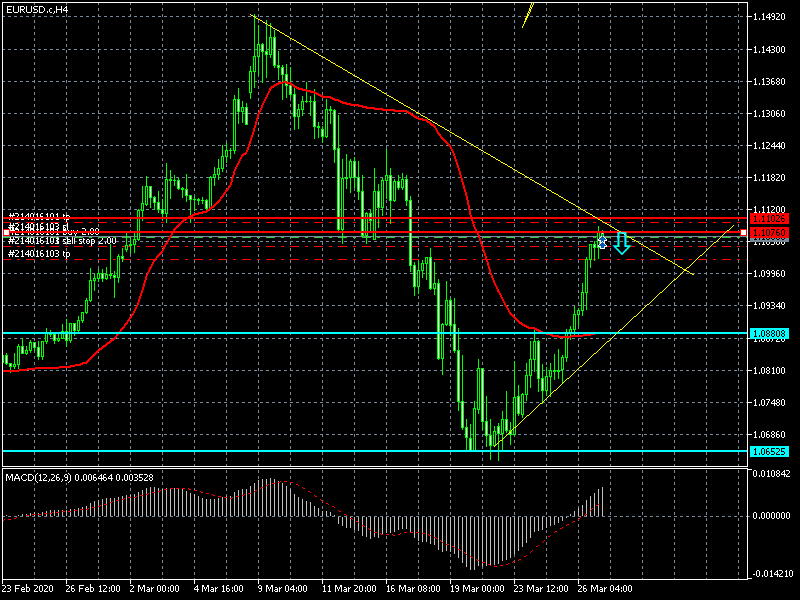Screen dimensions: 800x600
Task: Click the 1.07480 price scale value
Action: (769, 403)
